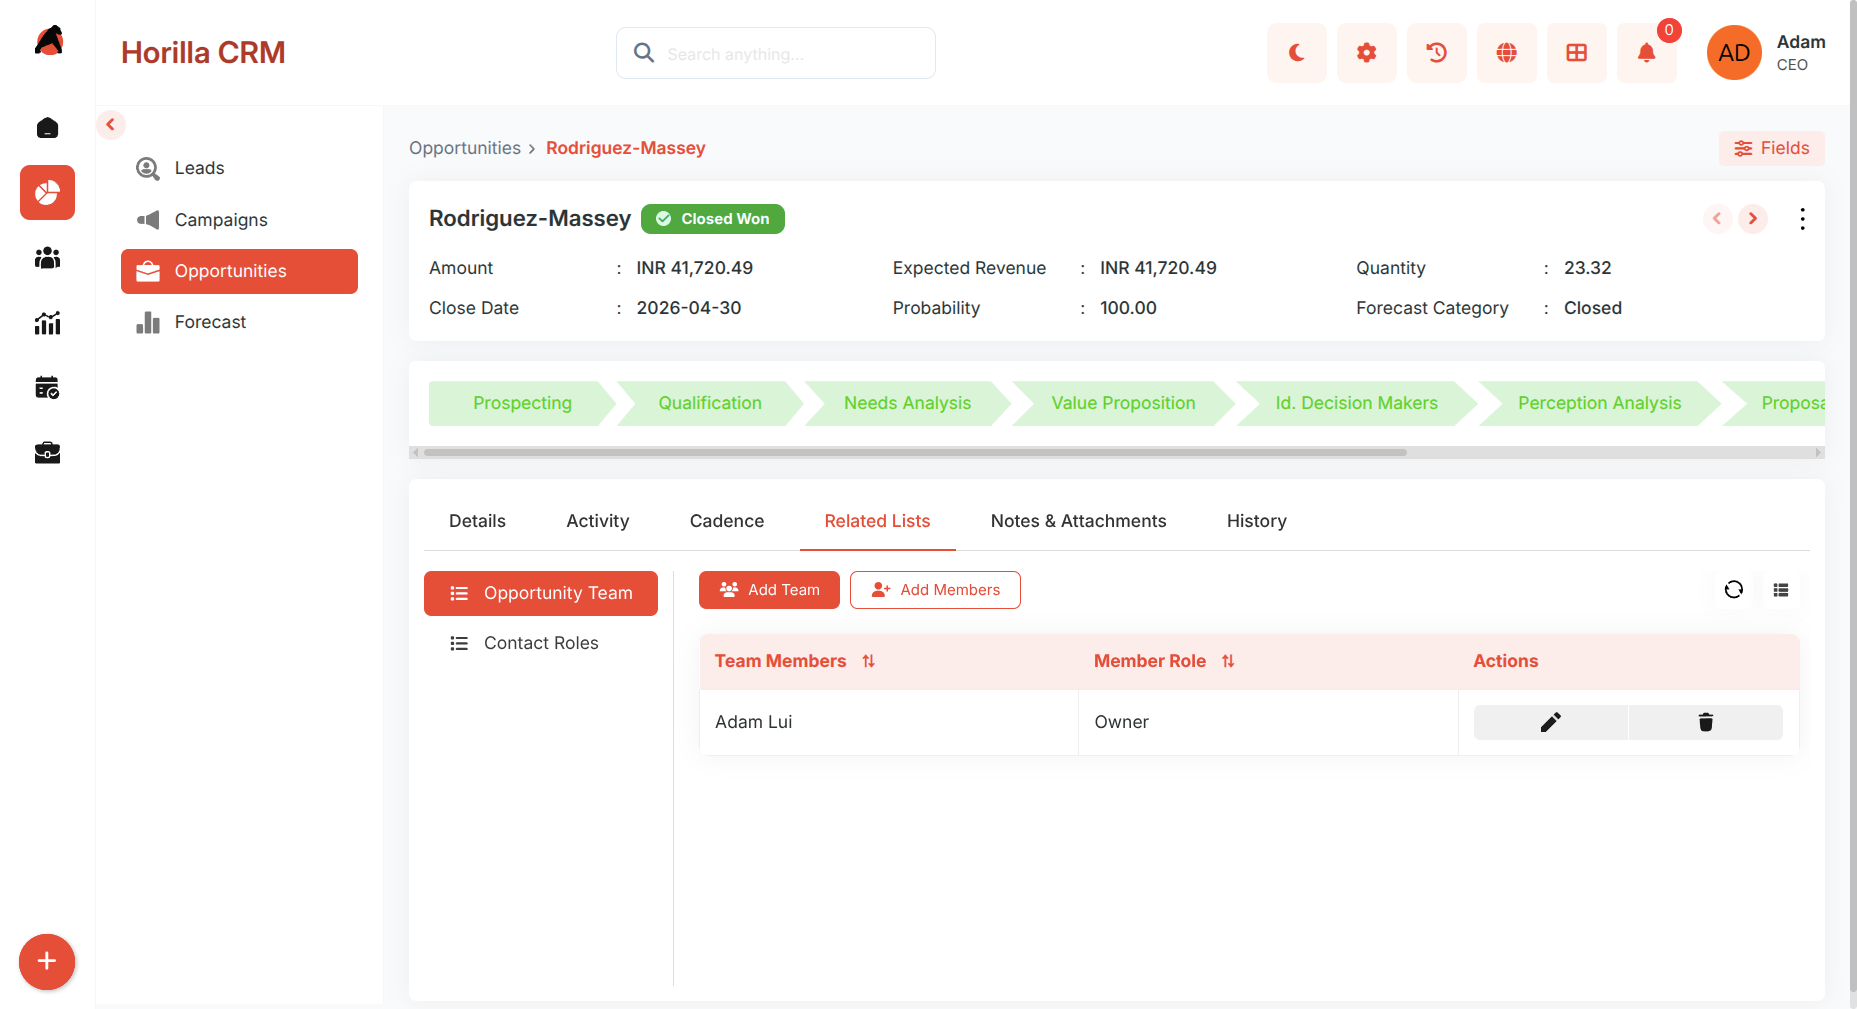
Task: Click the stage pipeline horizontal scrollbar
Action: 915,453
